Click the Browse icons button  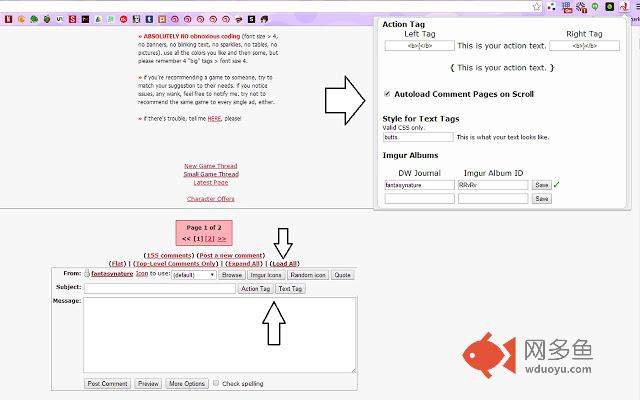click(x=232, y=275)
